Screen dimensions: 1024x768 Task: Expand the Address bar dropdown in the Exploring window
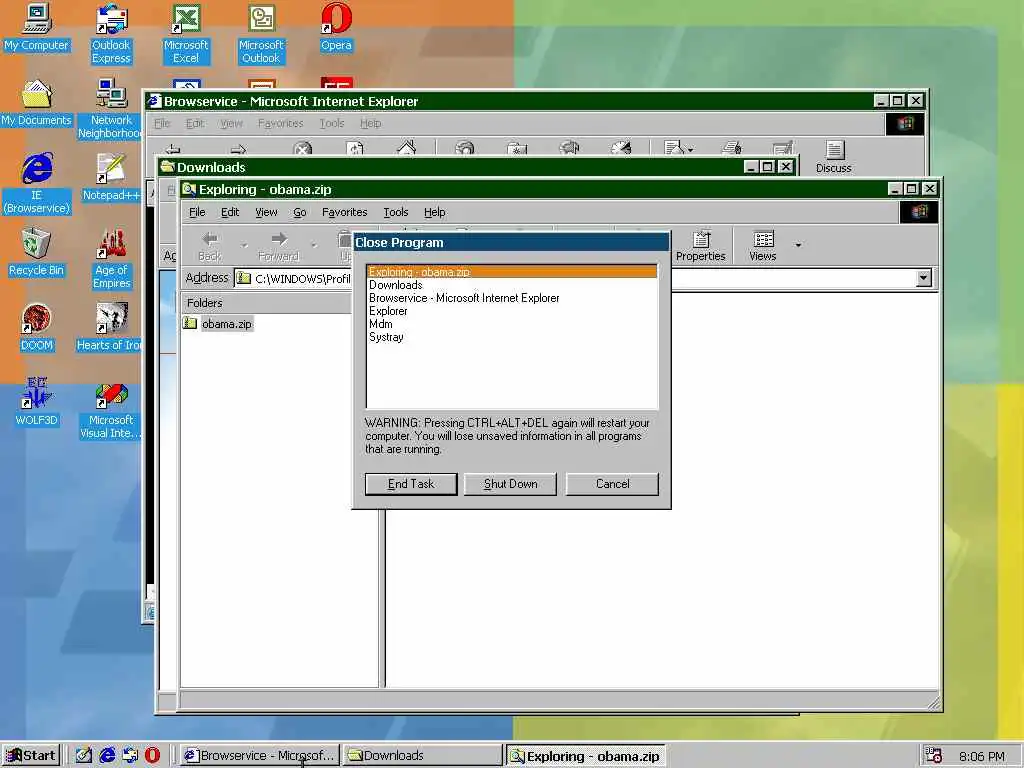923,278
